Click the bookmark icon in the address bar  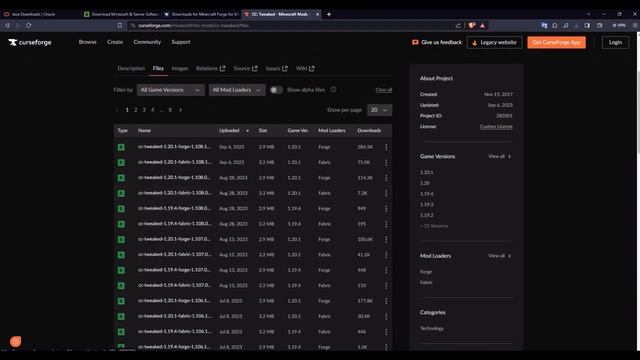pos(120,25)
